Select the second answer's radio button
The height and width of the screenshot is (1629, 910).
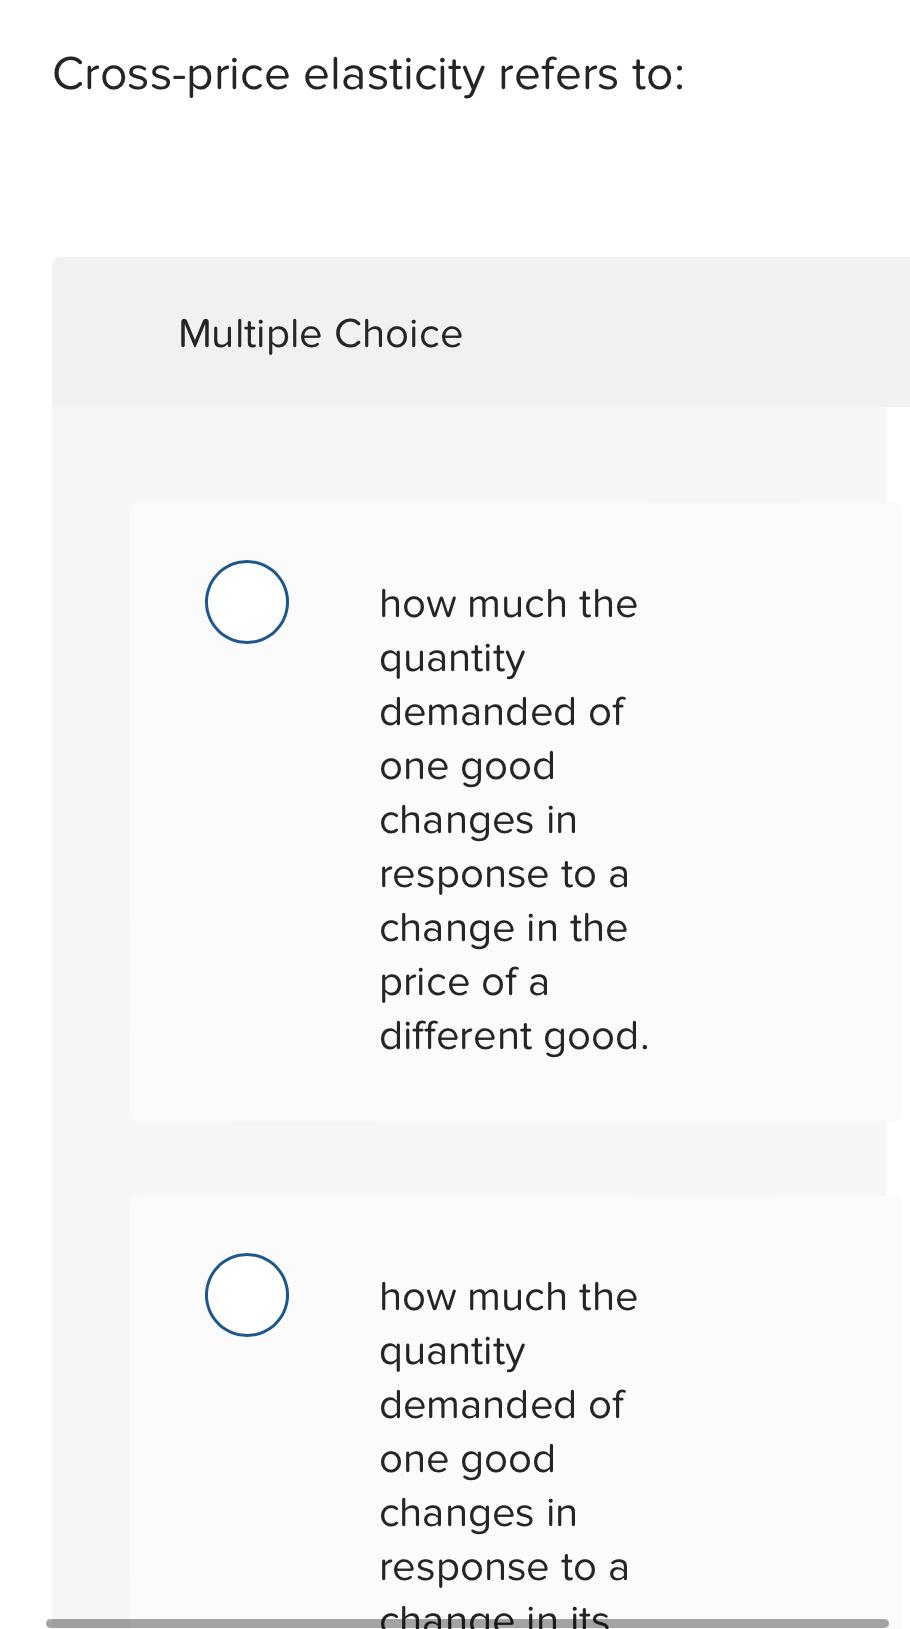coord(246,1295)
